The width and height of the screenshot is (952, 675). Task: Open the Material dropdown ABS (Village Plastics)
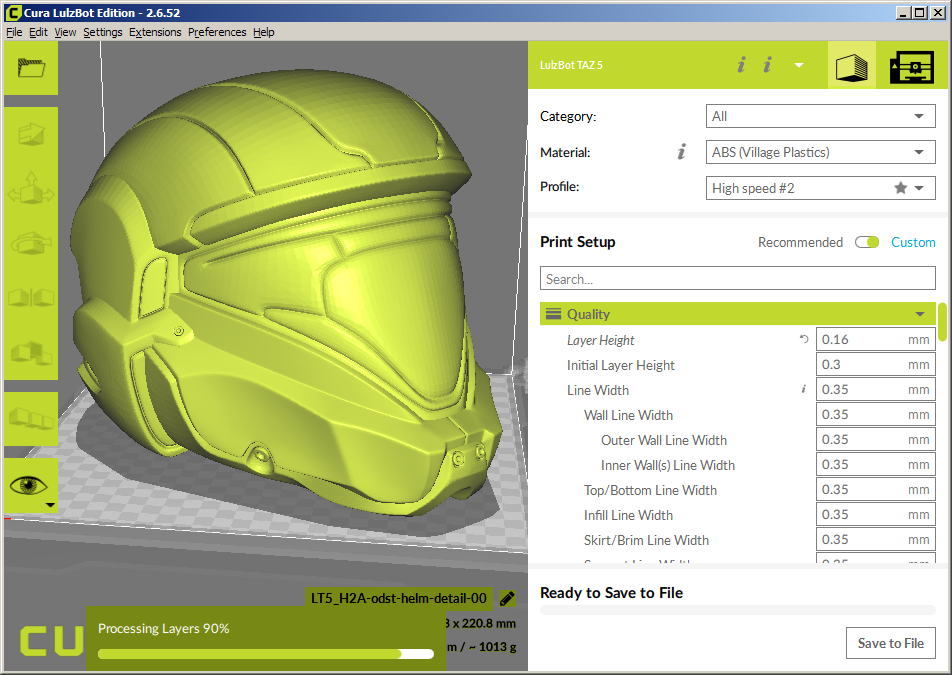pyautogui.click(x=820, y=152)
